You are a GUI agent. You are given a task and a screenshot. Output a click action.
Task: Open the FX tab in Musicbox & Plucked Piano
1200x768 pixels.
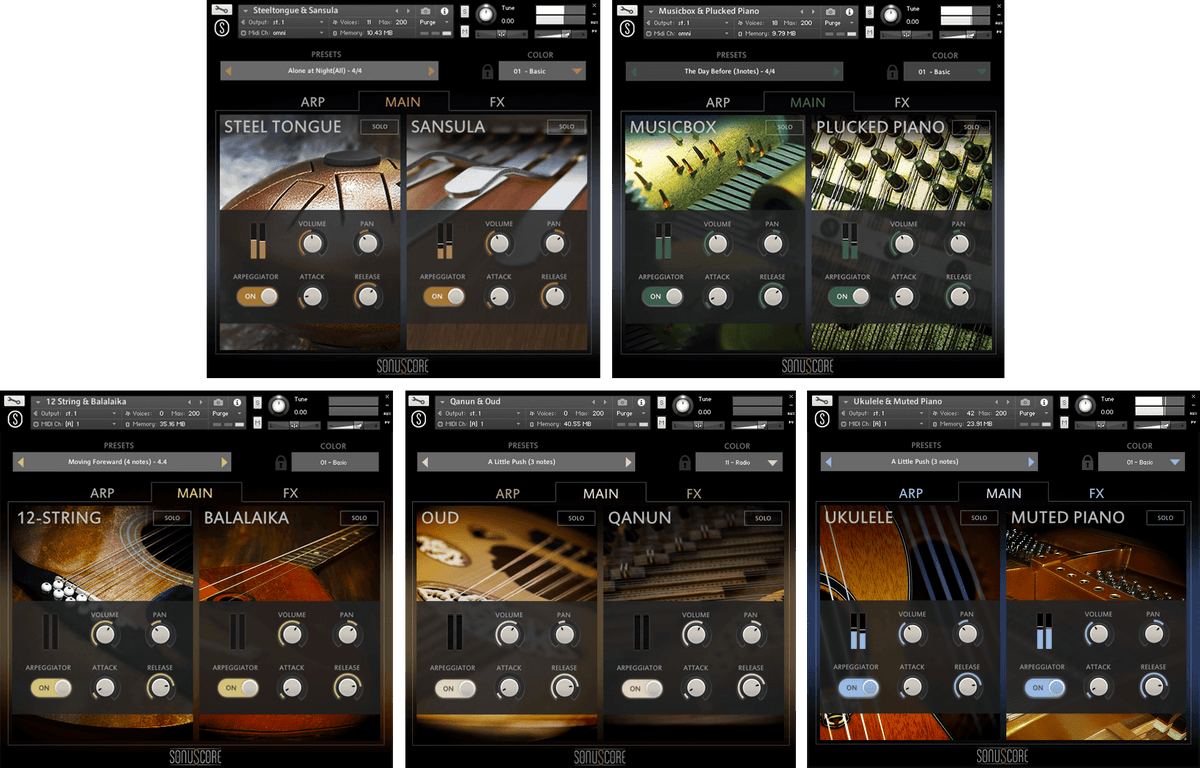[x=902, y=102]
